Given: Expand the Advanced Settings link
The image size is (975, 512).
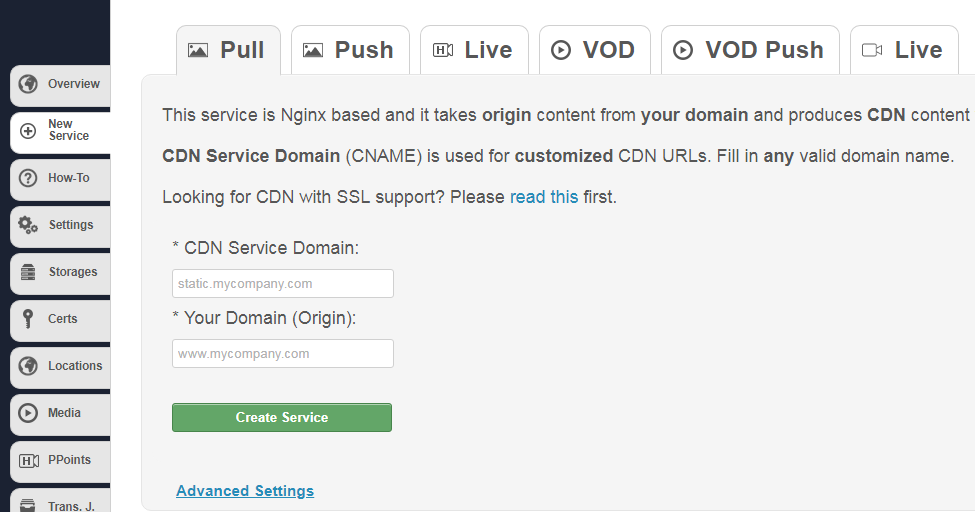Looking at the screenshot, I should click(245, 491).
